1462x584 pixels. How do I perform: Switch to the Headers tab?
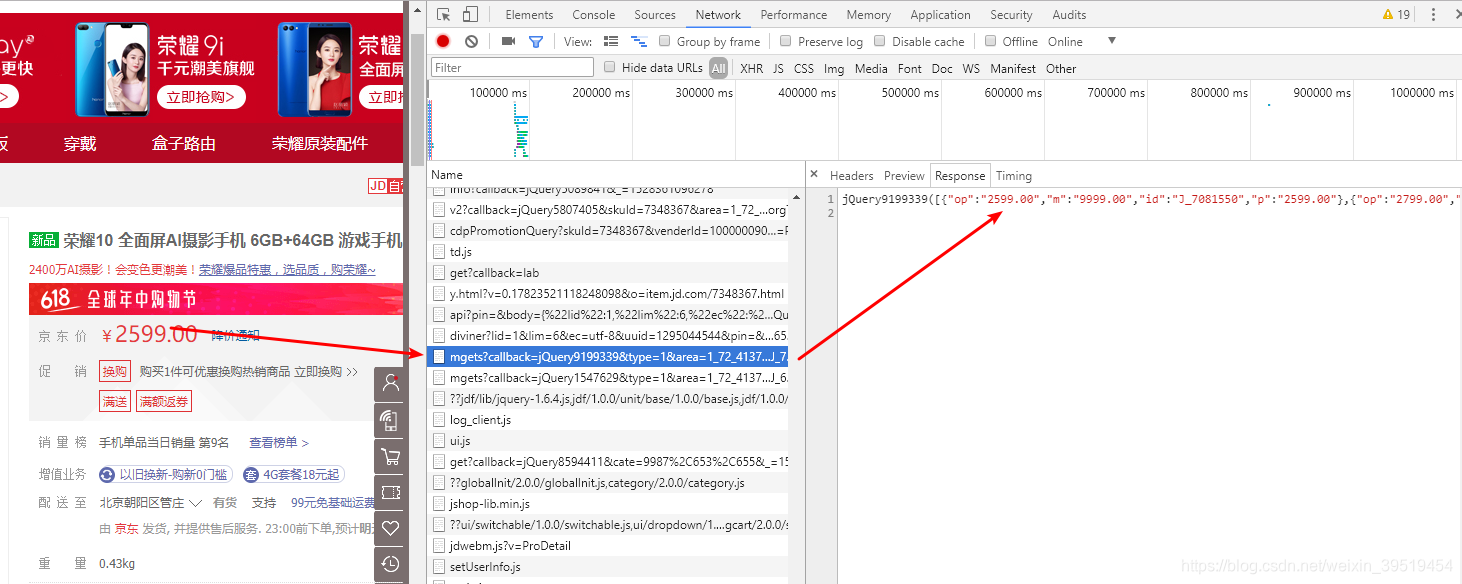[851, 175]
